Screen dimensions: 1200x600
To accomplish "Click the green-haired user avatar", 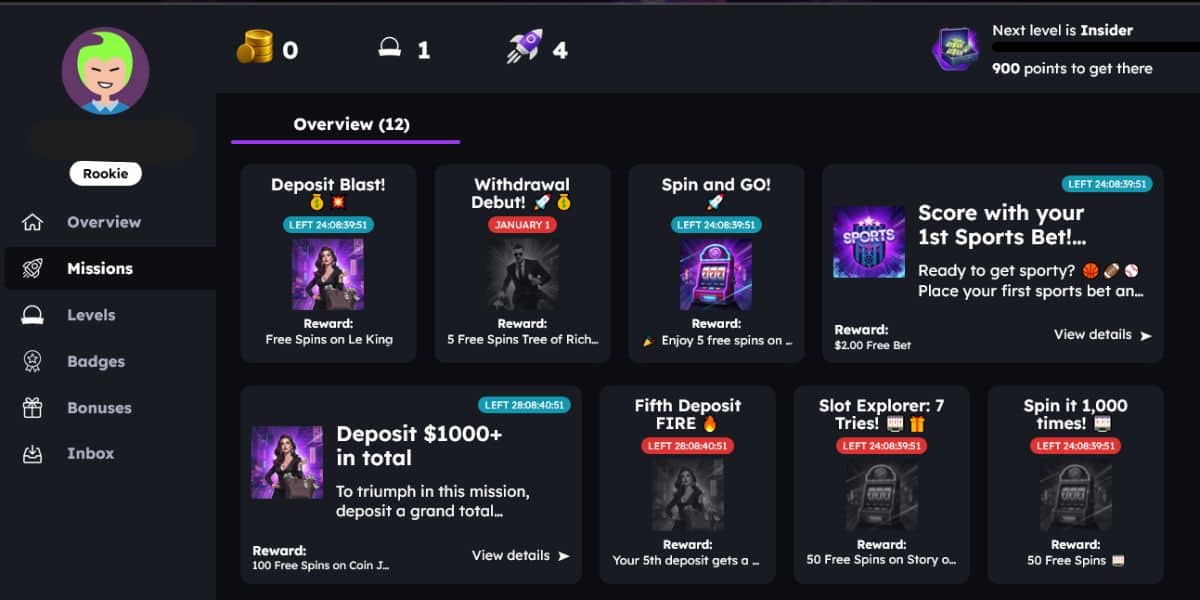I will [105, 70].
